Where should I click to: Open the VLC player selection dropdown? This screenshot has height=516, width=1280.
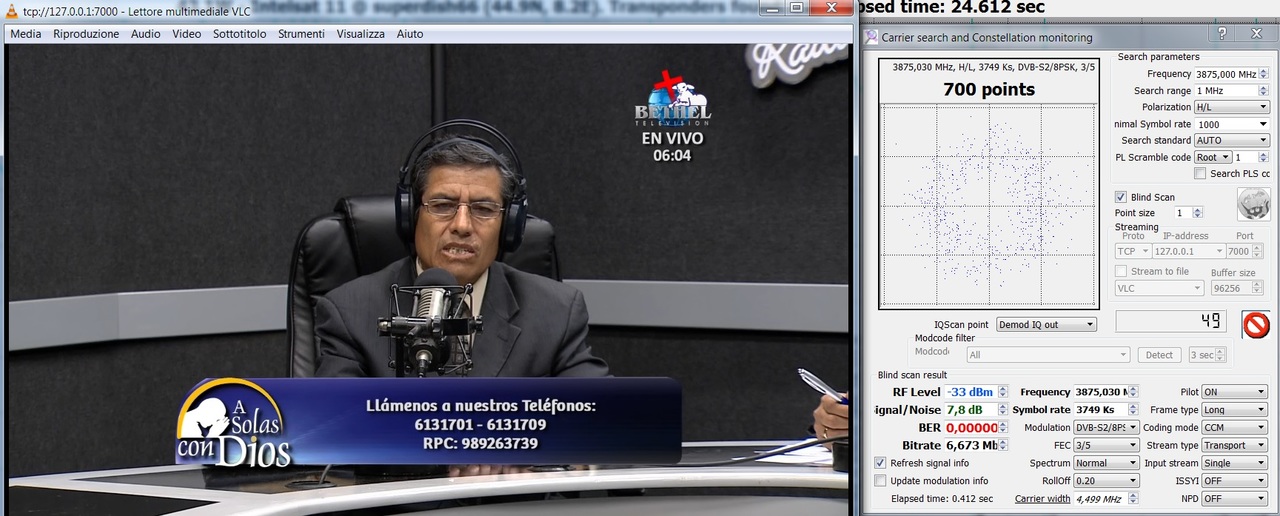[x=1160, y=288]
